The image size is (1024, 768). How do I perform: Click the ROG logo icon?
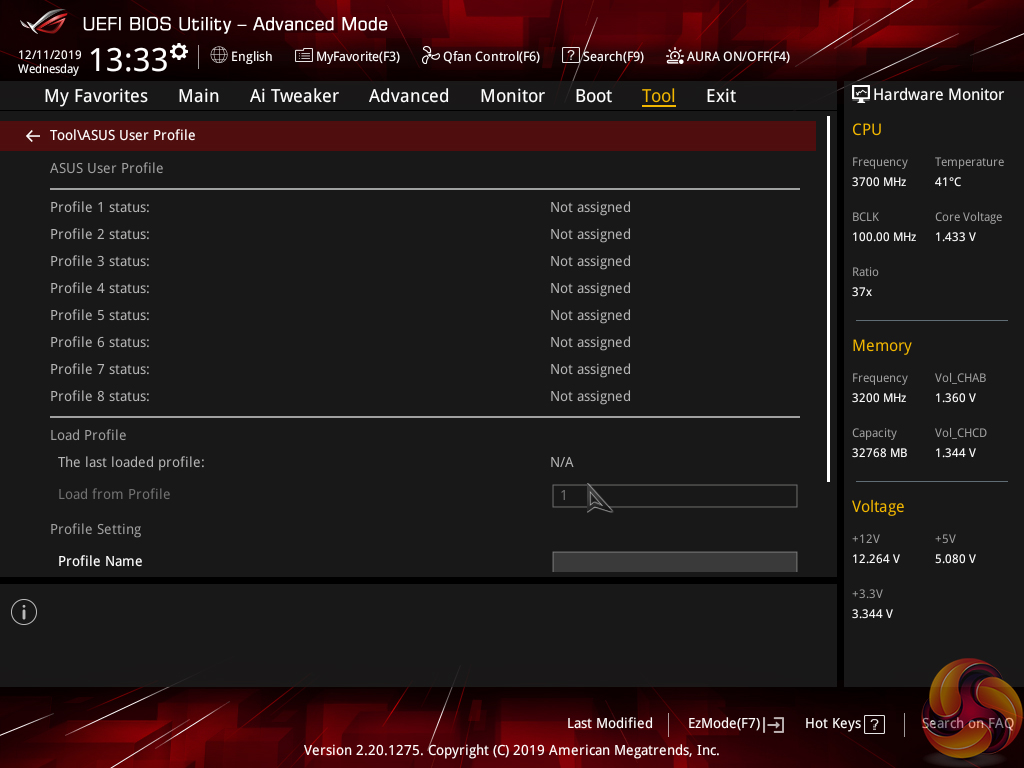click(x=44, y=22)
